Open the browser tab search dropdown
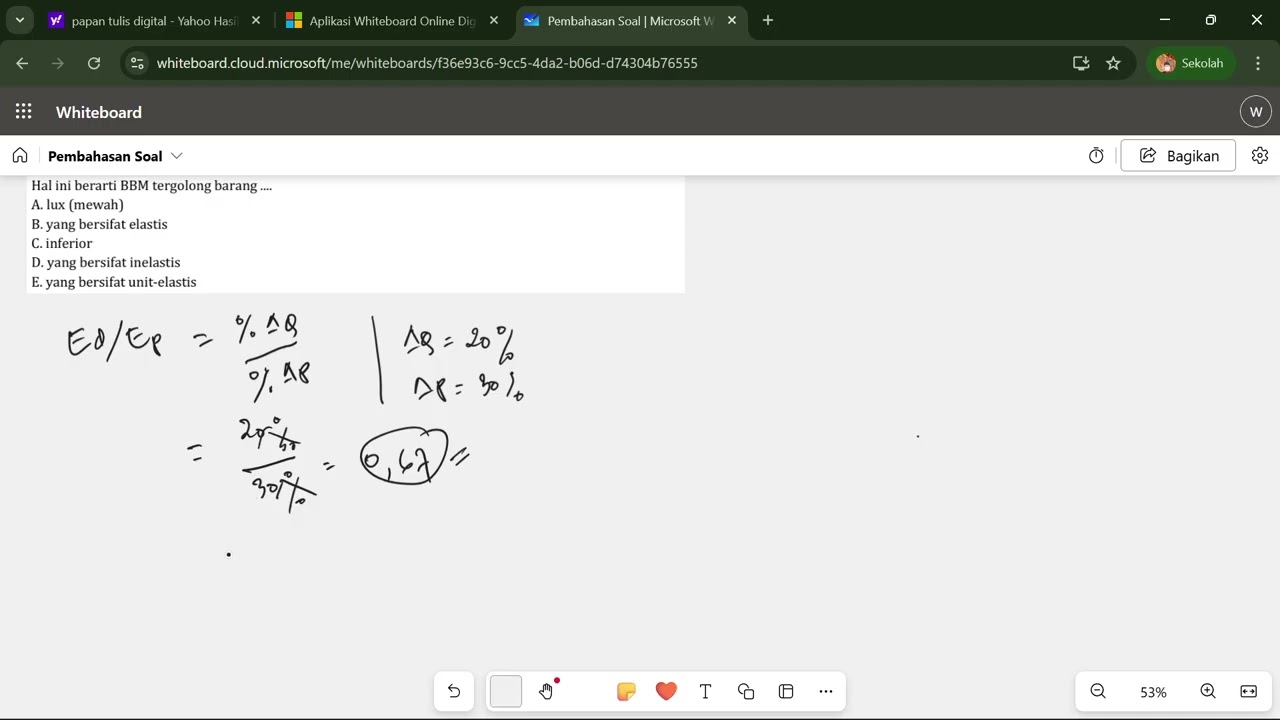 pyautogui.click(x=19, y=20)
